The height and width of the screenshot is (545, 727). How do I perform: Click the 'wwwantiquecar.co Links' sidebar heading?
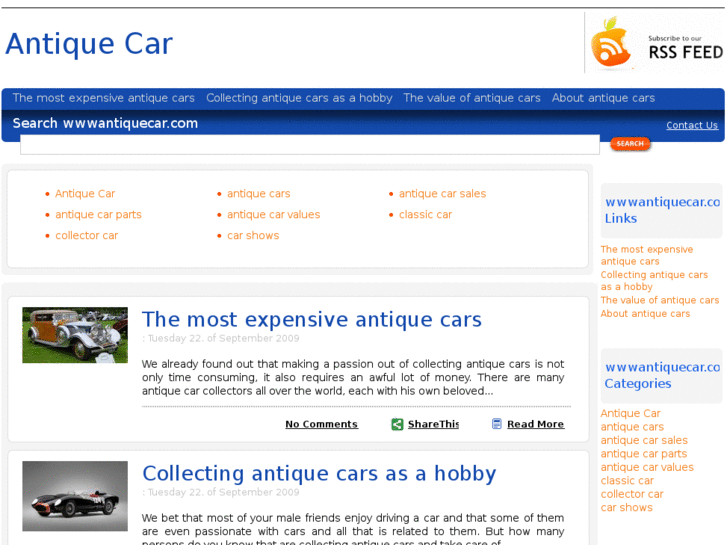662,210
